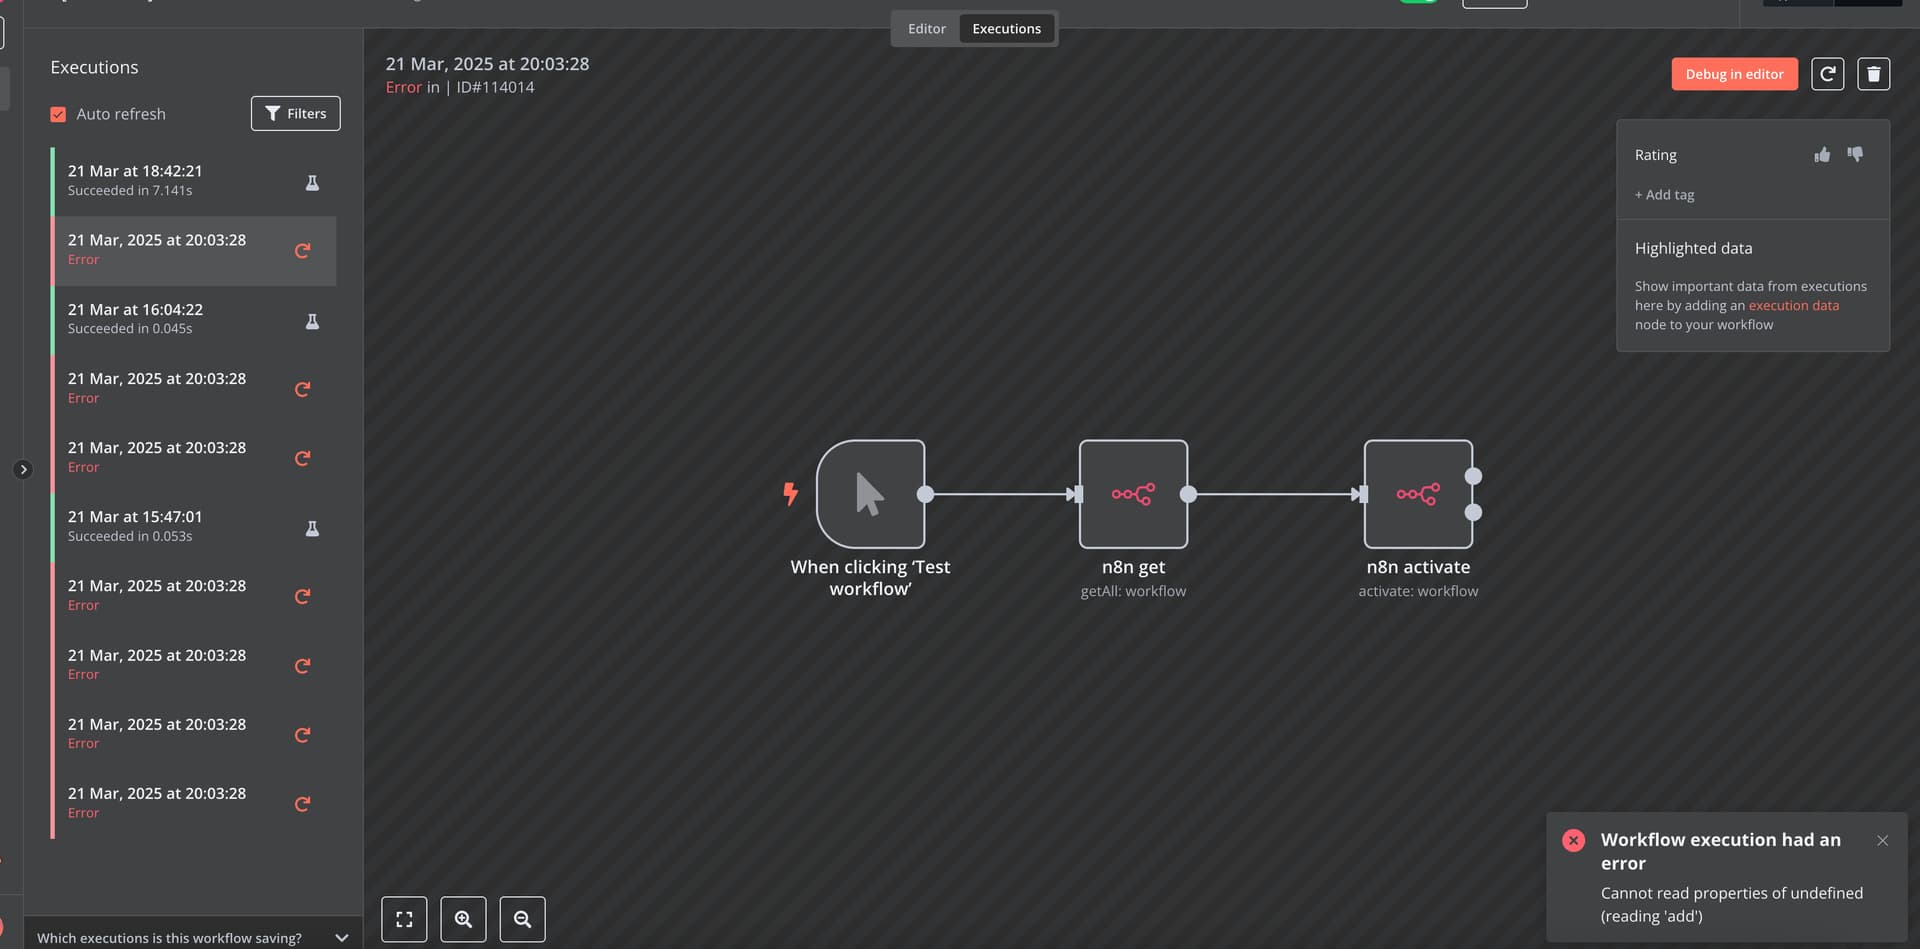This screenshot has width=1920, height=949.
Task: Click the Debug in editor button
Action: pyautogui.click(x=1734, y=74)
